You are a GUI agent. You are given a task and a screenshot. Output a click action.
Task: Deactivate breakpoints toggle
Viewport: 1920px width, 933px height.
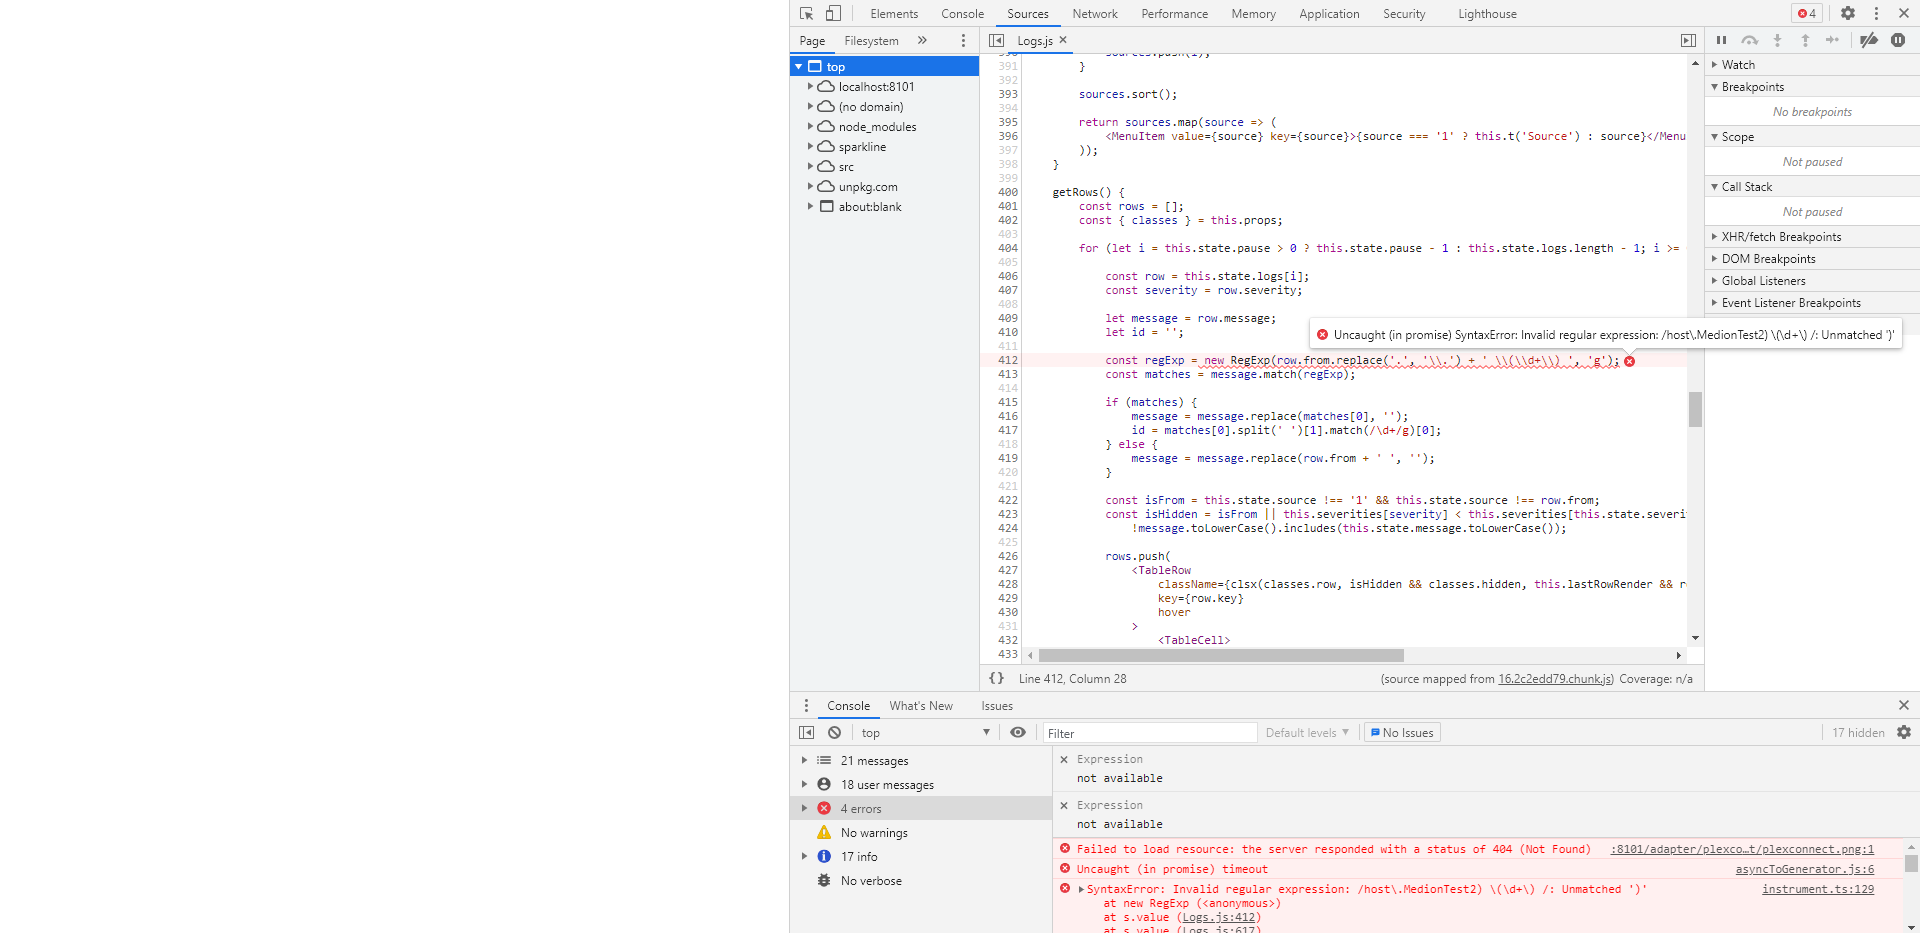click(1868, 41)
